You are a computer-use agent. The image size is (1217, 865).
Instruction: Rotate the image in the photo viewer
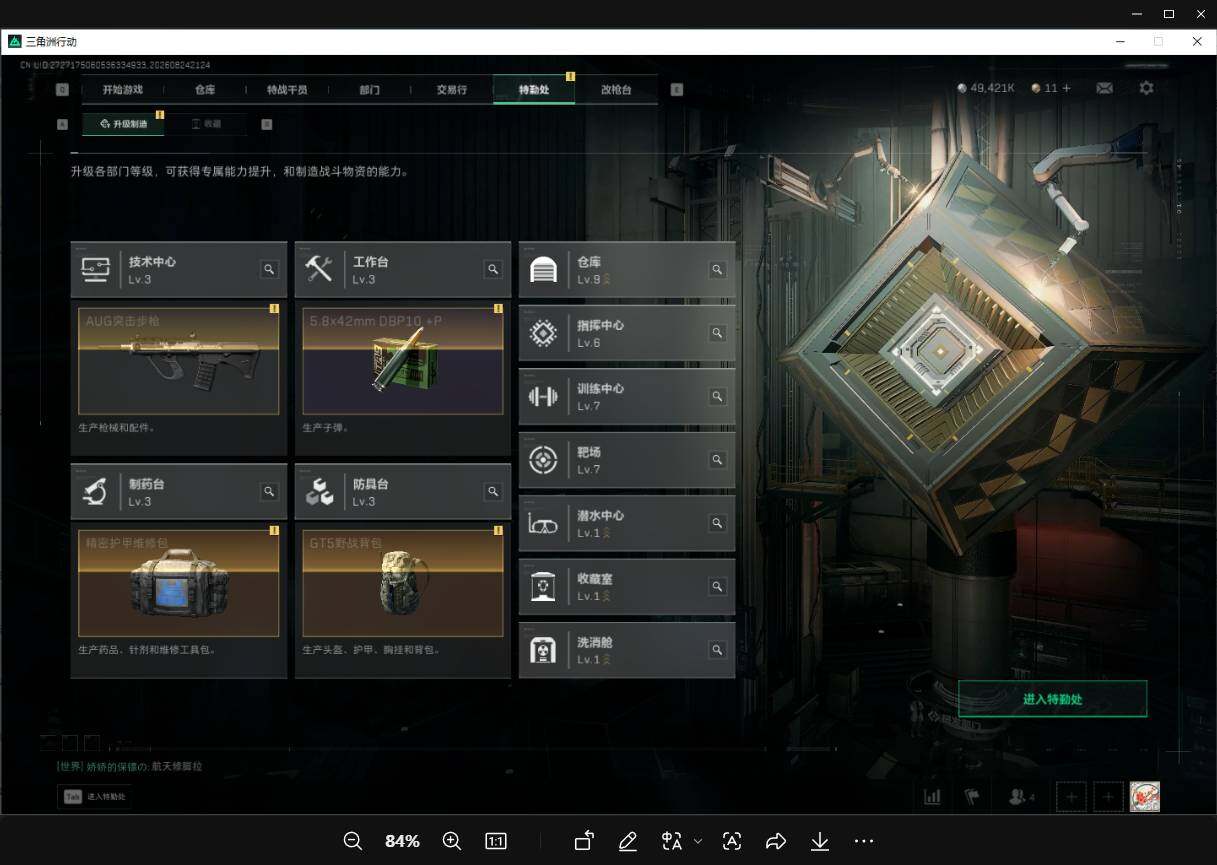(x=584, y=841)
